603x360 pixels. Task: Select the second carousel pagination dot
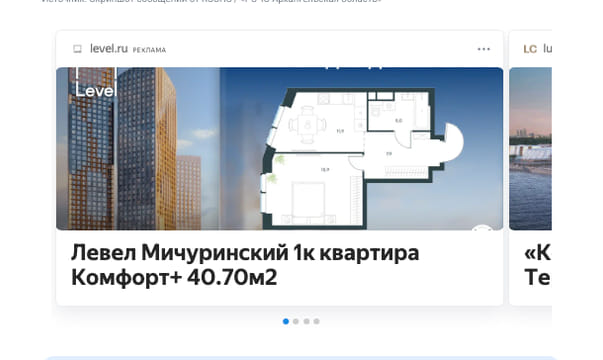(x=296, y=321)
